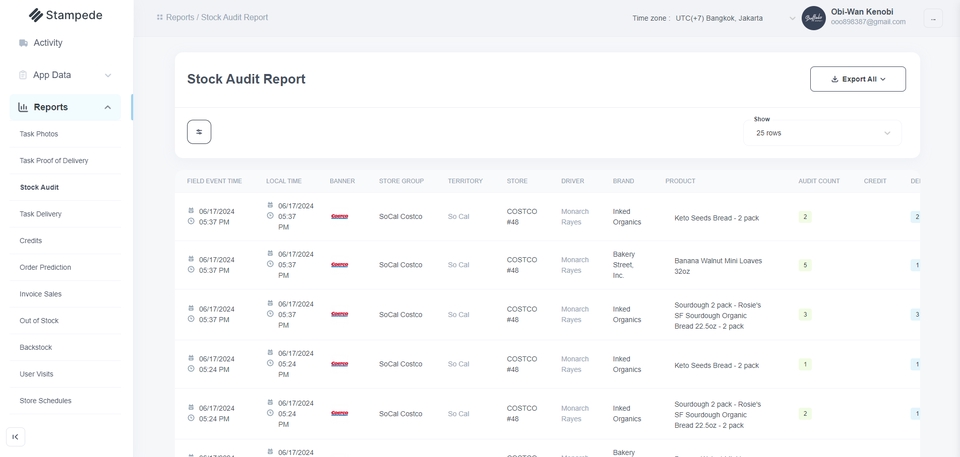The image size is (960, 457).
Task: Go to Order Prediction report
Action: (45, 268)
